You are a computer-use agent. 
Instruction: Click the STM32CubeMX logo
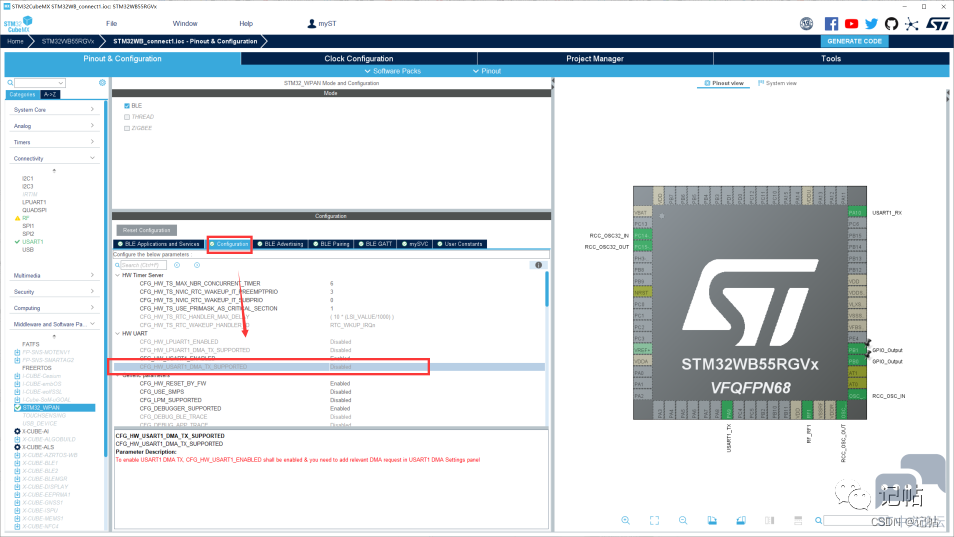(18, 24)
